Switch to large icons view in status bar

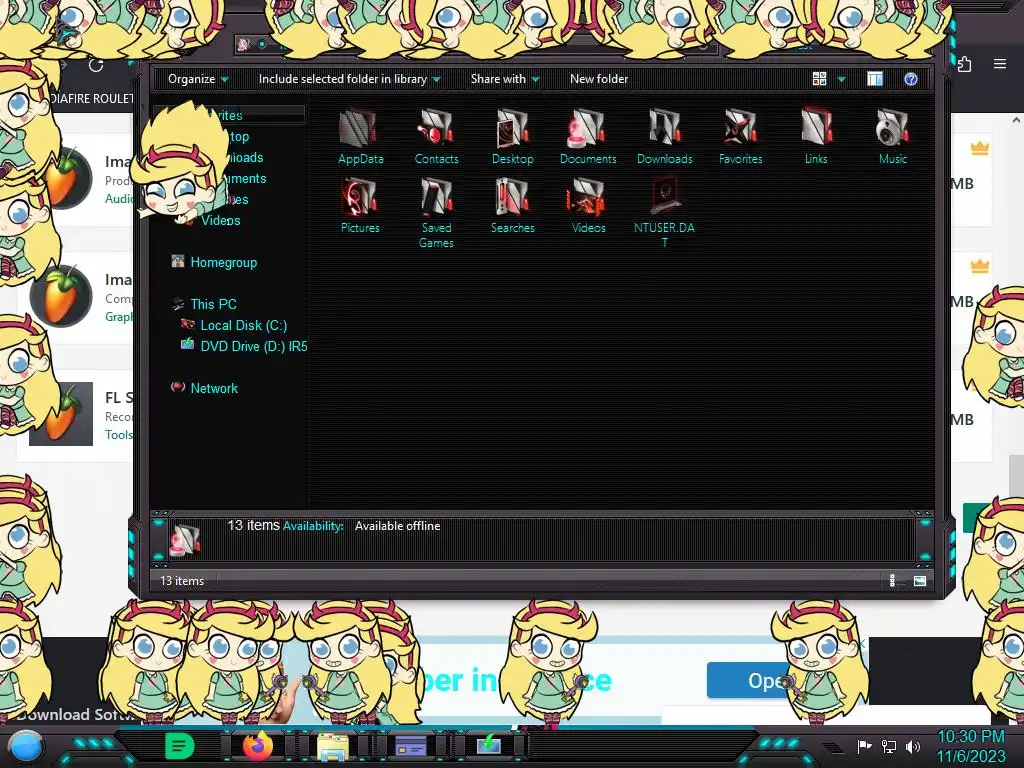(x=920, y=581)
